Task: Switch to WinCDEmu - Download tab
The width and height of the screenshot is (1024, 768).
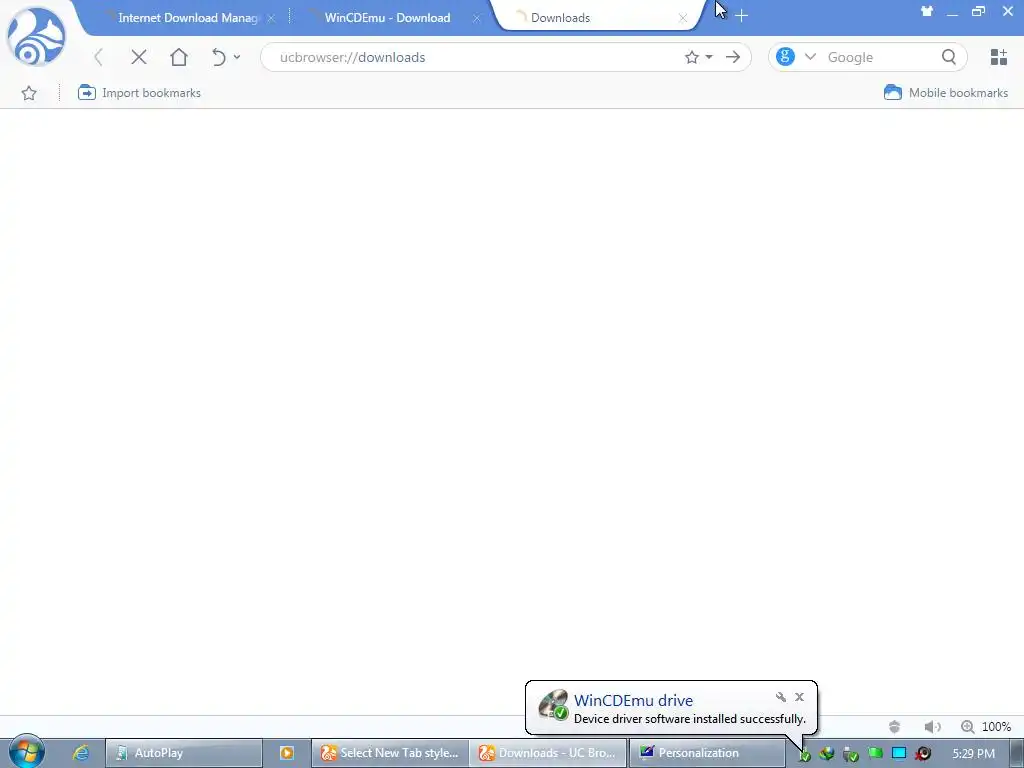Action: (387, 18)
